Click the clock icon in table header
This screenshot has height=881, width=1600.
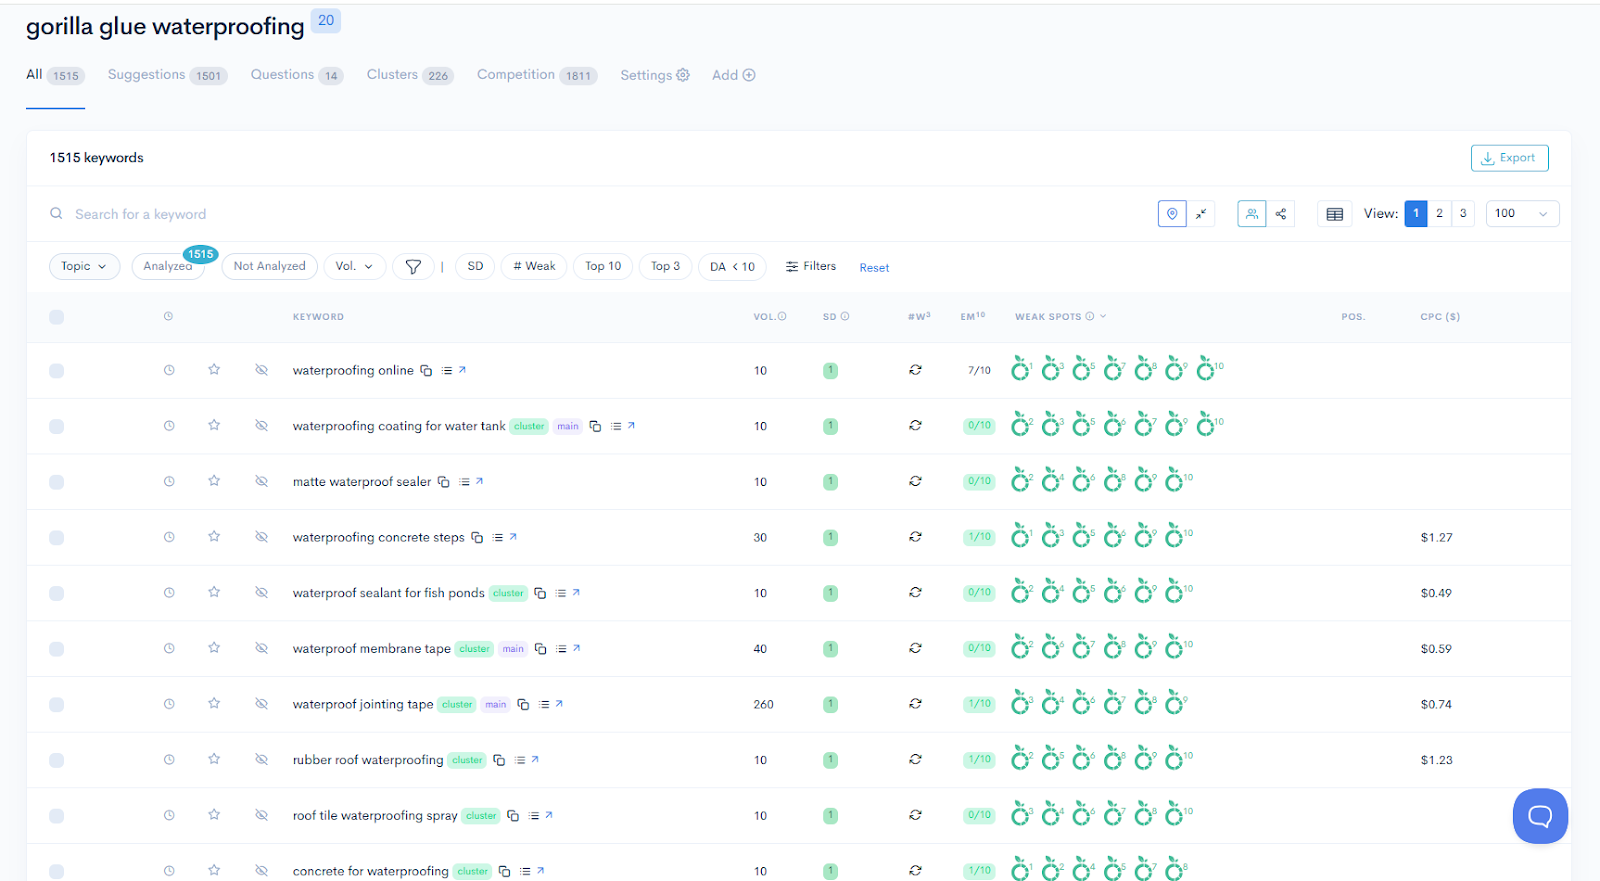point(168,316)
